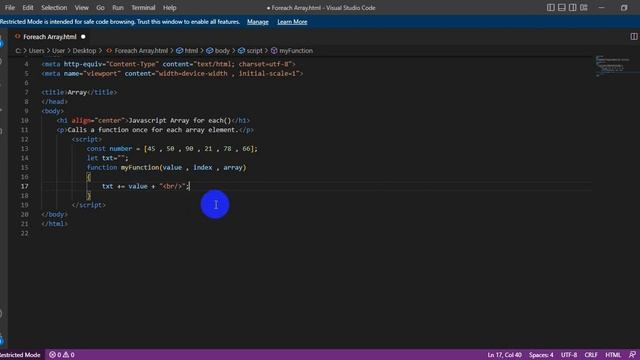Click the Desktop breadcrumb
Image resolution: width=640 pixels, height=360 pixels.
pyautogui.click(x=84, y=51)
